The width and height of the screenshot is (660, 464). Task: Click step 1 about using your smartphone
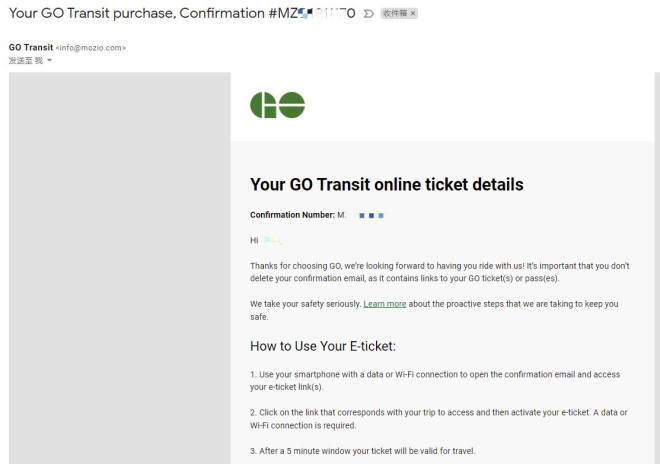435,381
